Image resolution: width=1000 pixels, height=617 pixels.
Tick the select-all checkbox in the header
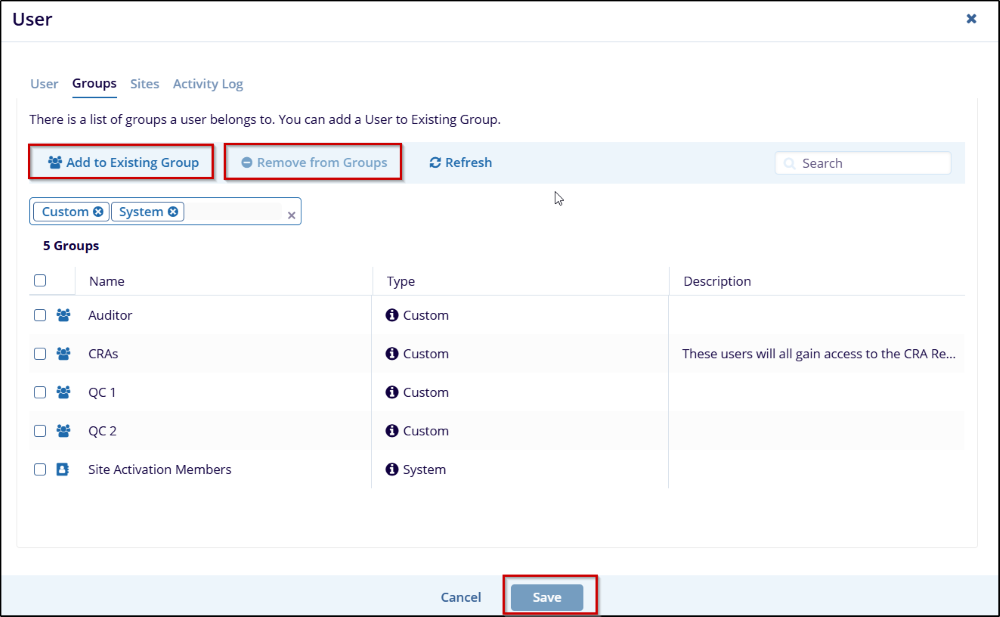click(40, 281)
